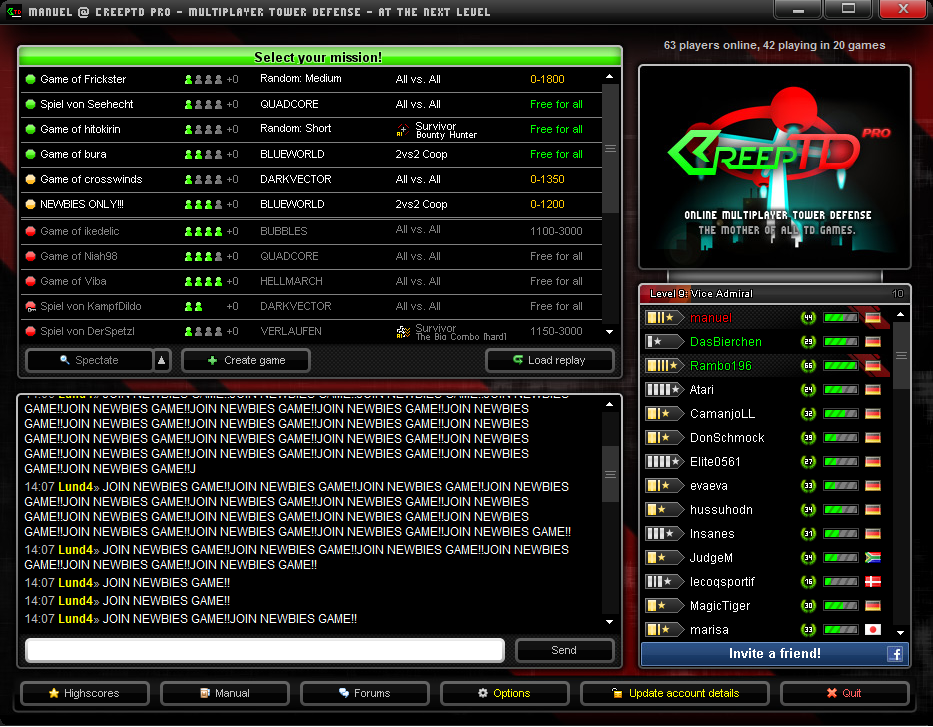
Task: Click the level badge beside DasBierchen
Action: click(x=808, y=342)
